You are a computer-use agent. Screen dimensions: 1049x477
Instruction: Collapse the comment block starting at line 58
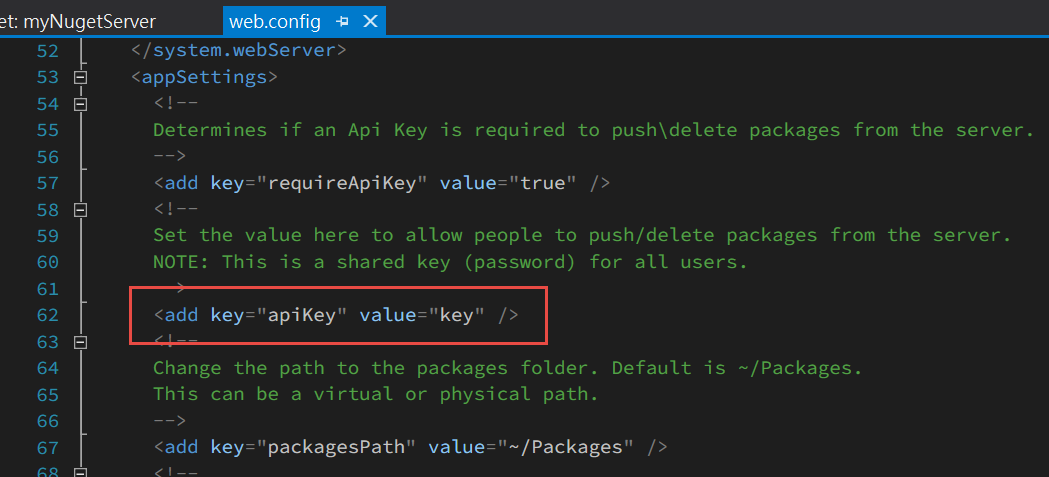pyautogui.click(x=80, y=210)
